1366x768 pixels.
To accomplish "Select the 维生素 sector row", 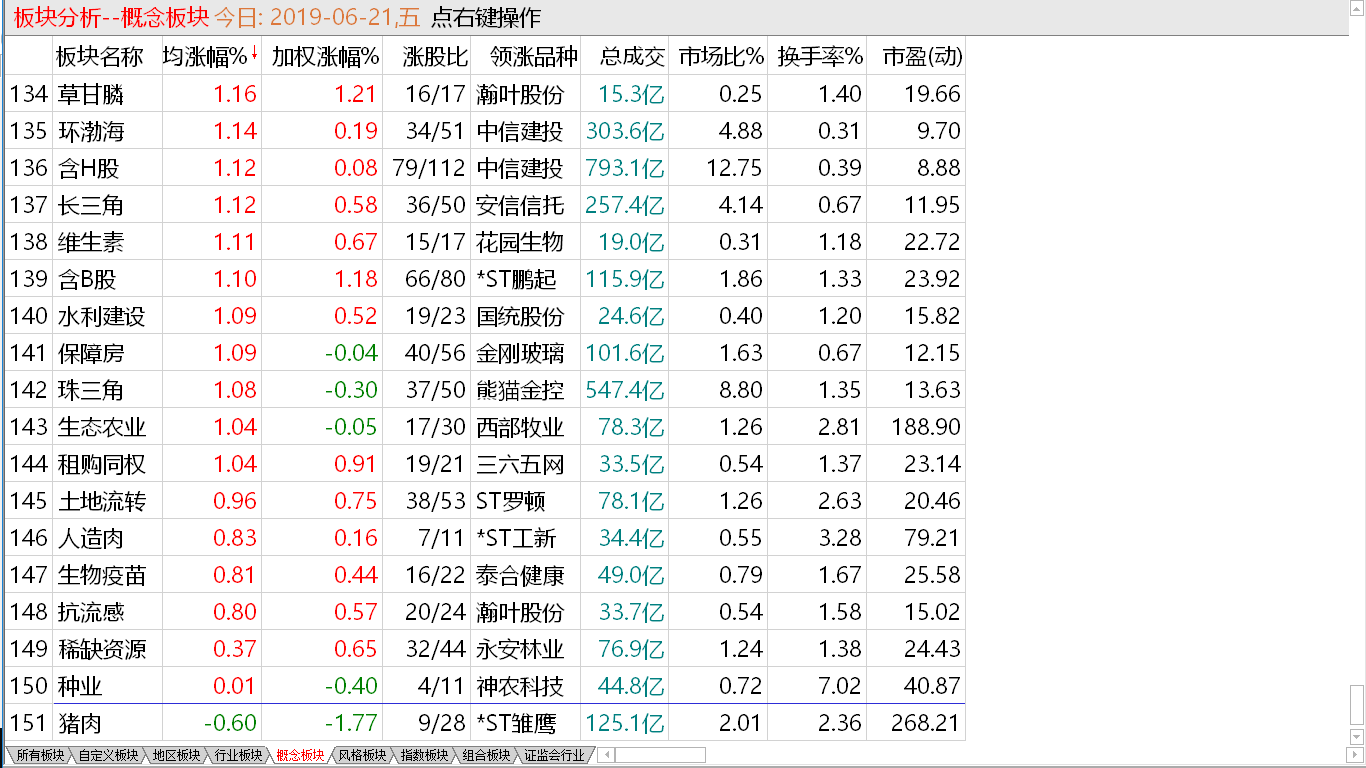I will tap(485, 242).
